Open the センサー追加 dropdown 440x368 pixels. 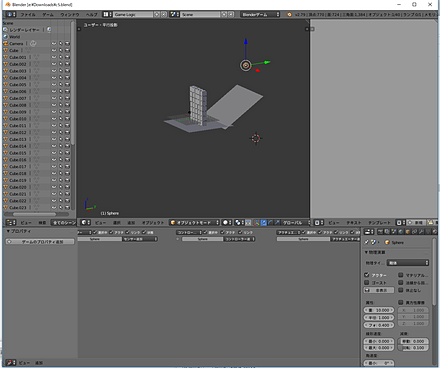140,239
